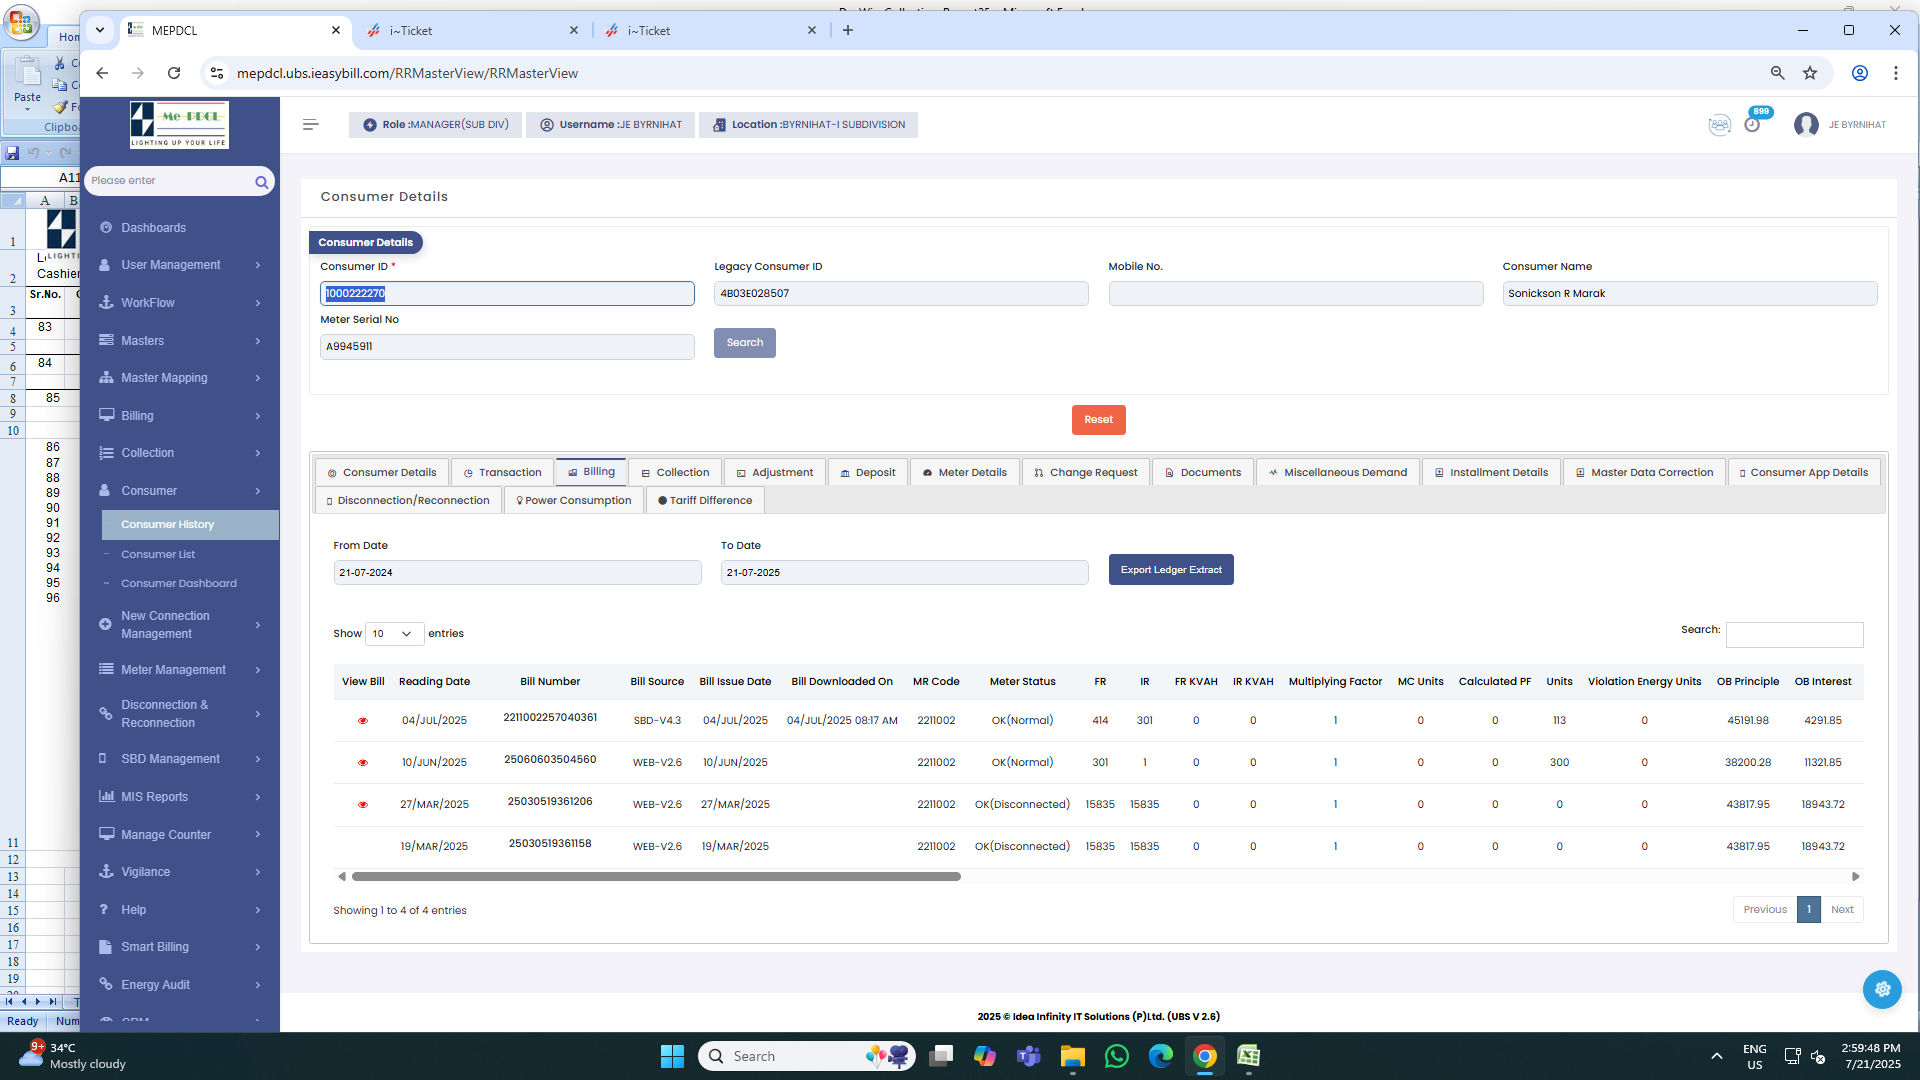Collapse the Consumer sidebar menu

pyautogui.click(x=180, y=491)
